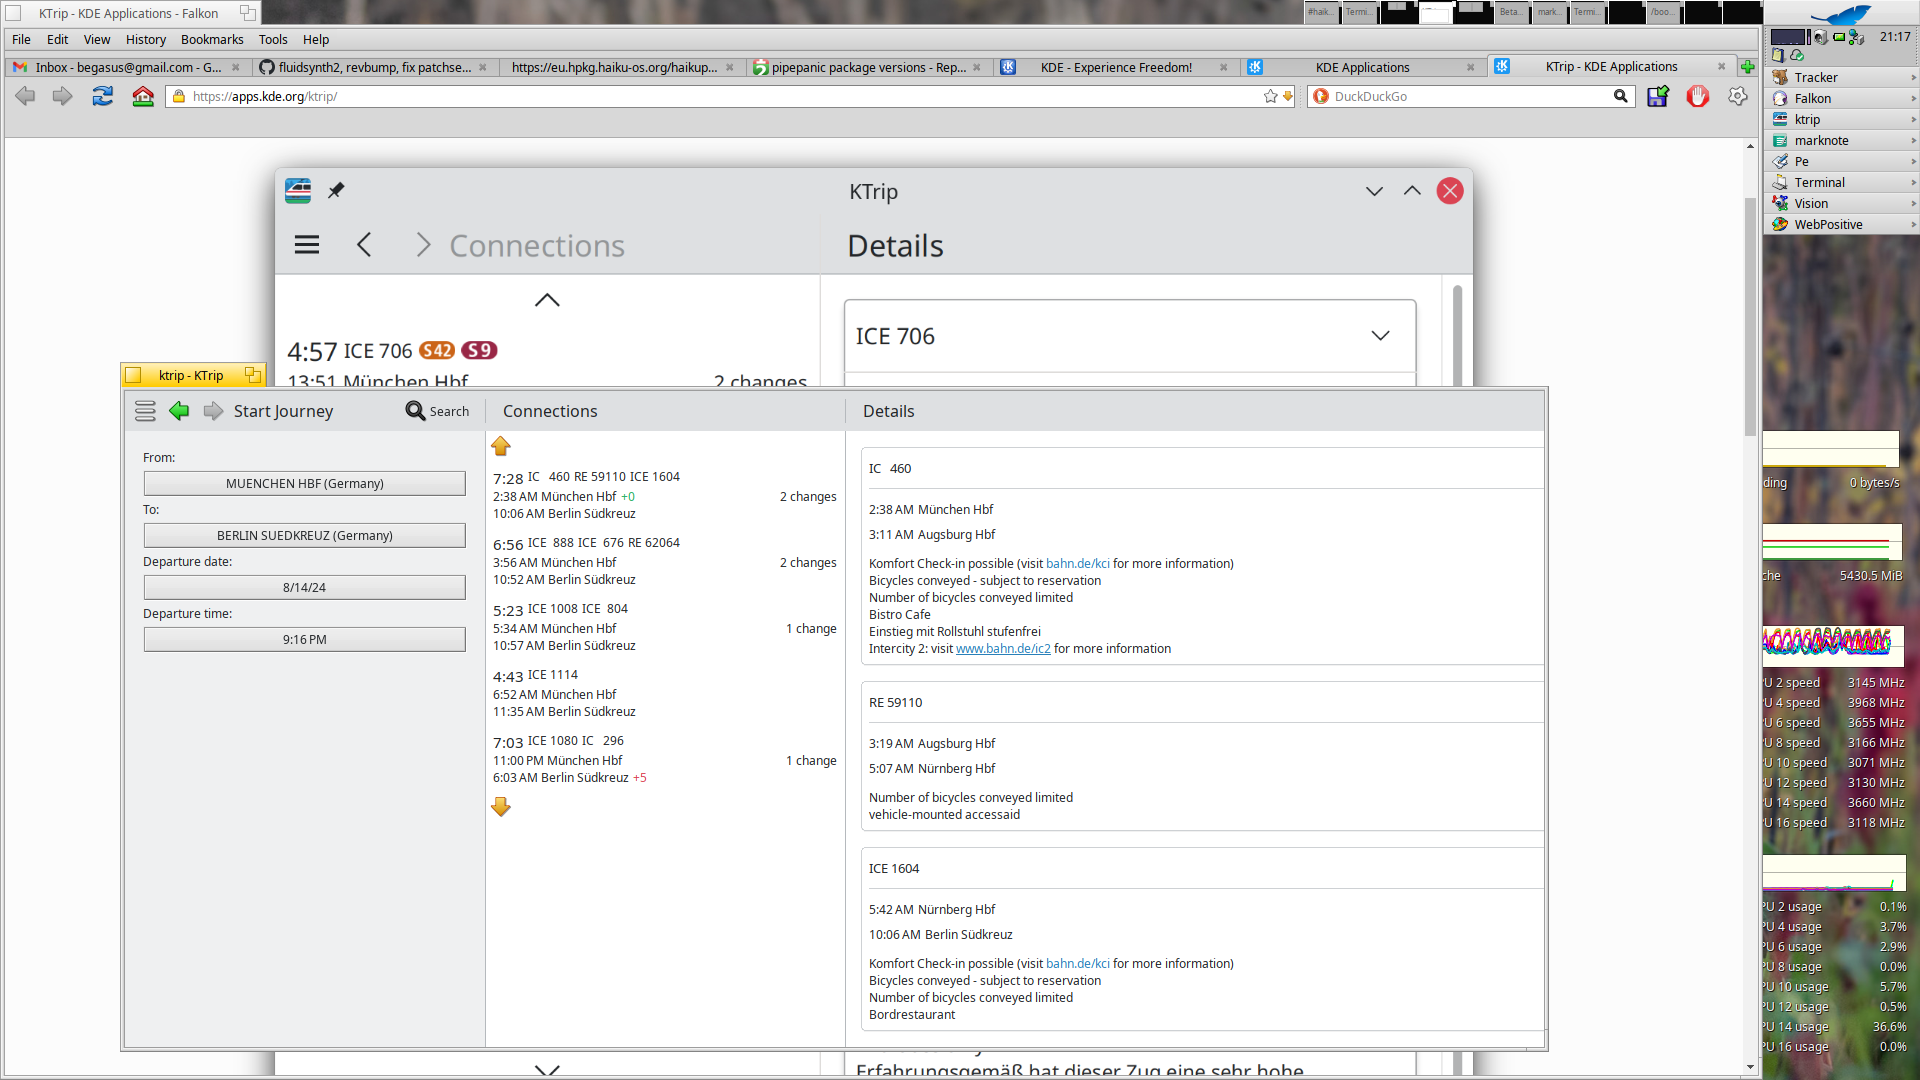Click Search in ktrip Start Journey header
This screenshot has height=1080, width=1920.
point(437,411)
